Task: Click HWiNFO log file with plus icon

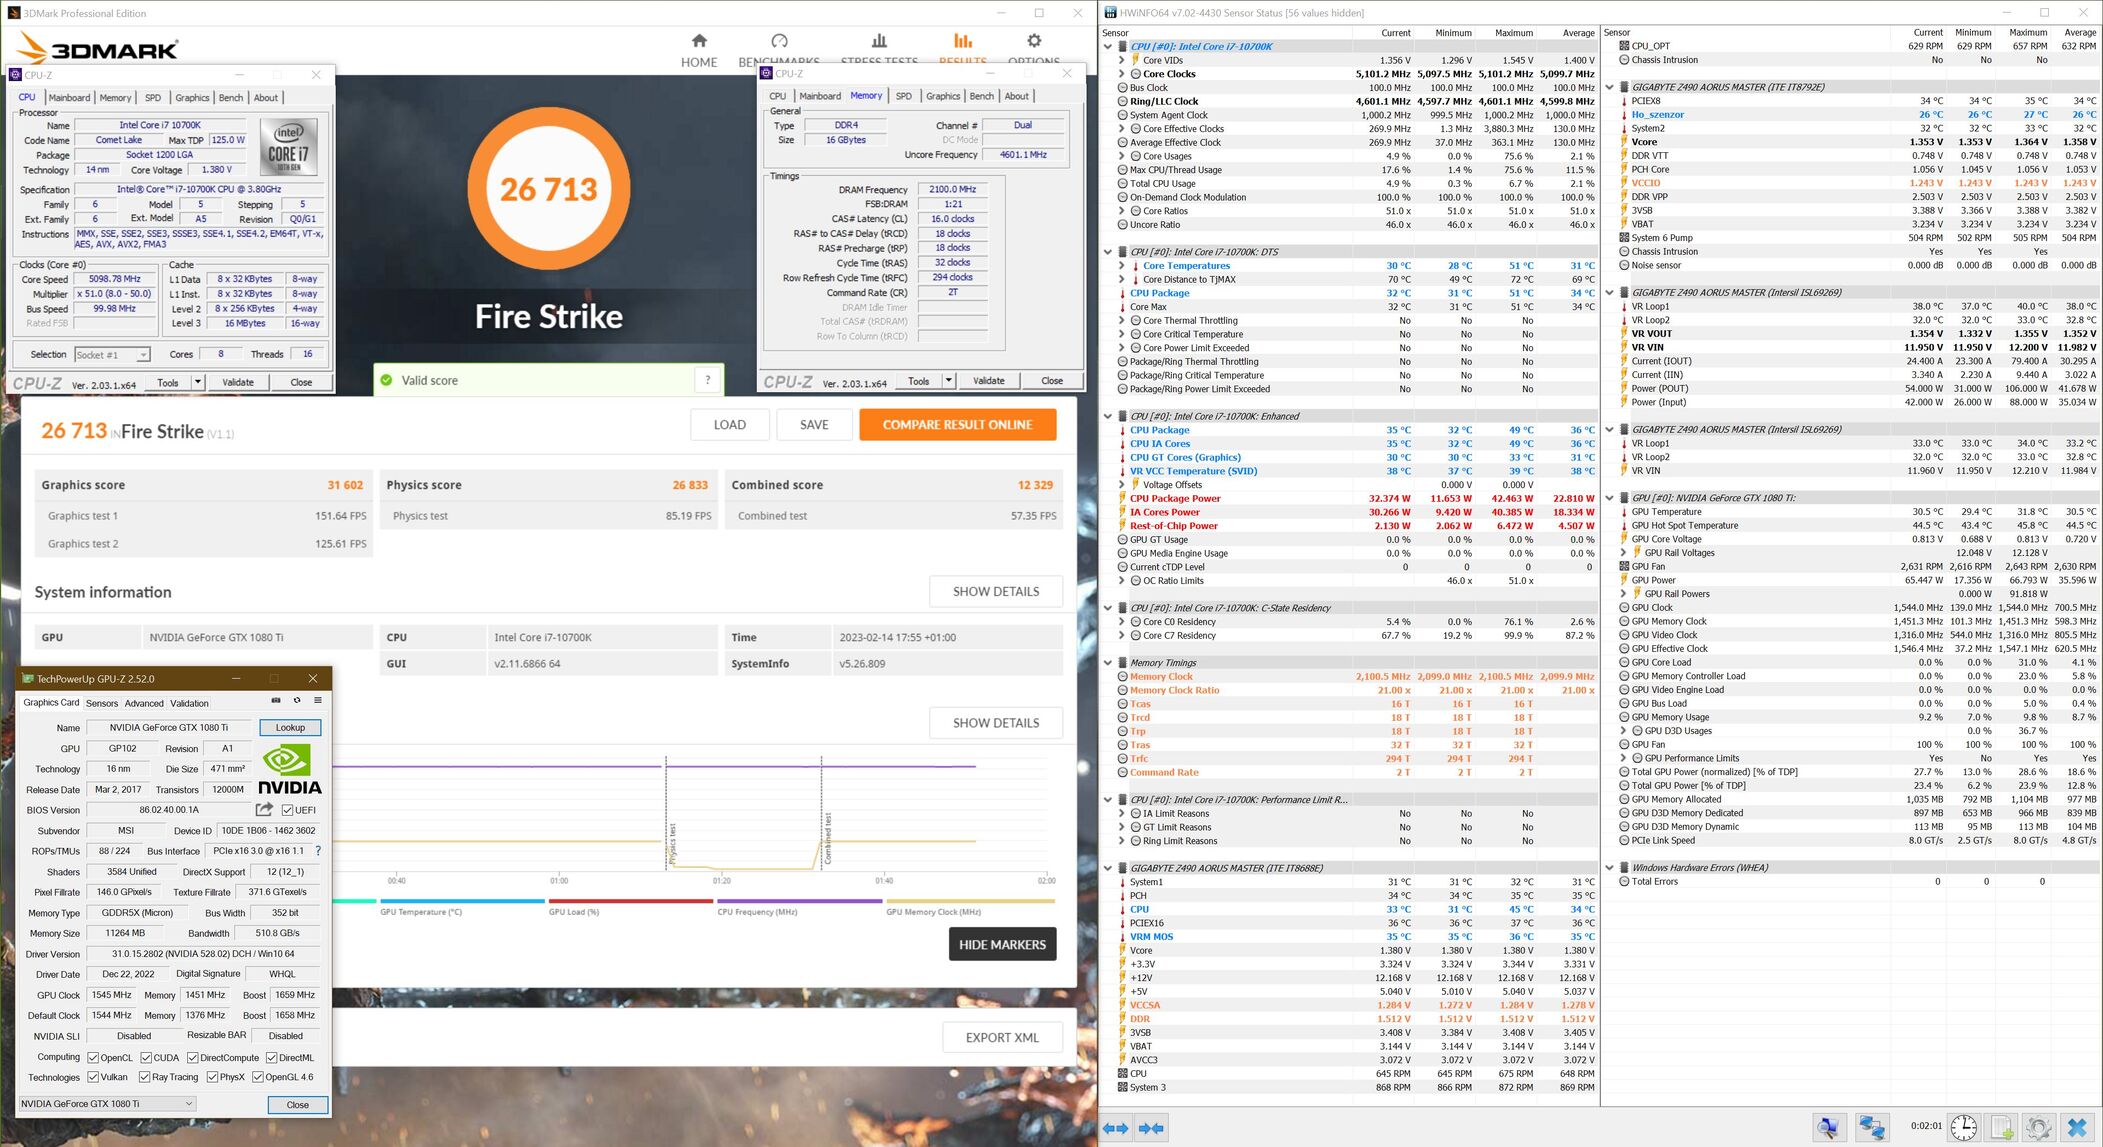Action: [2002, 1128]
